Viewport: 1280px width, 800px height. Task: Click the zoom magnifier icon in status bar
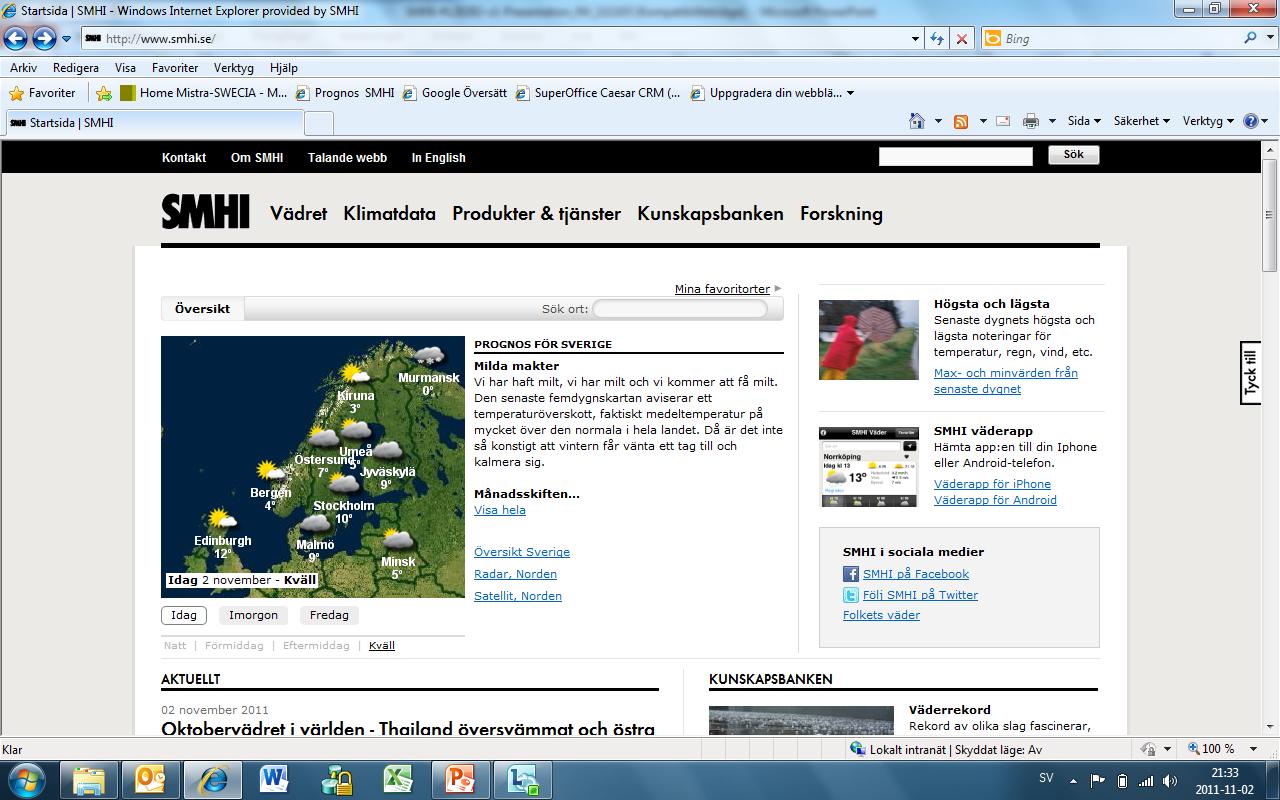1194,749
